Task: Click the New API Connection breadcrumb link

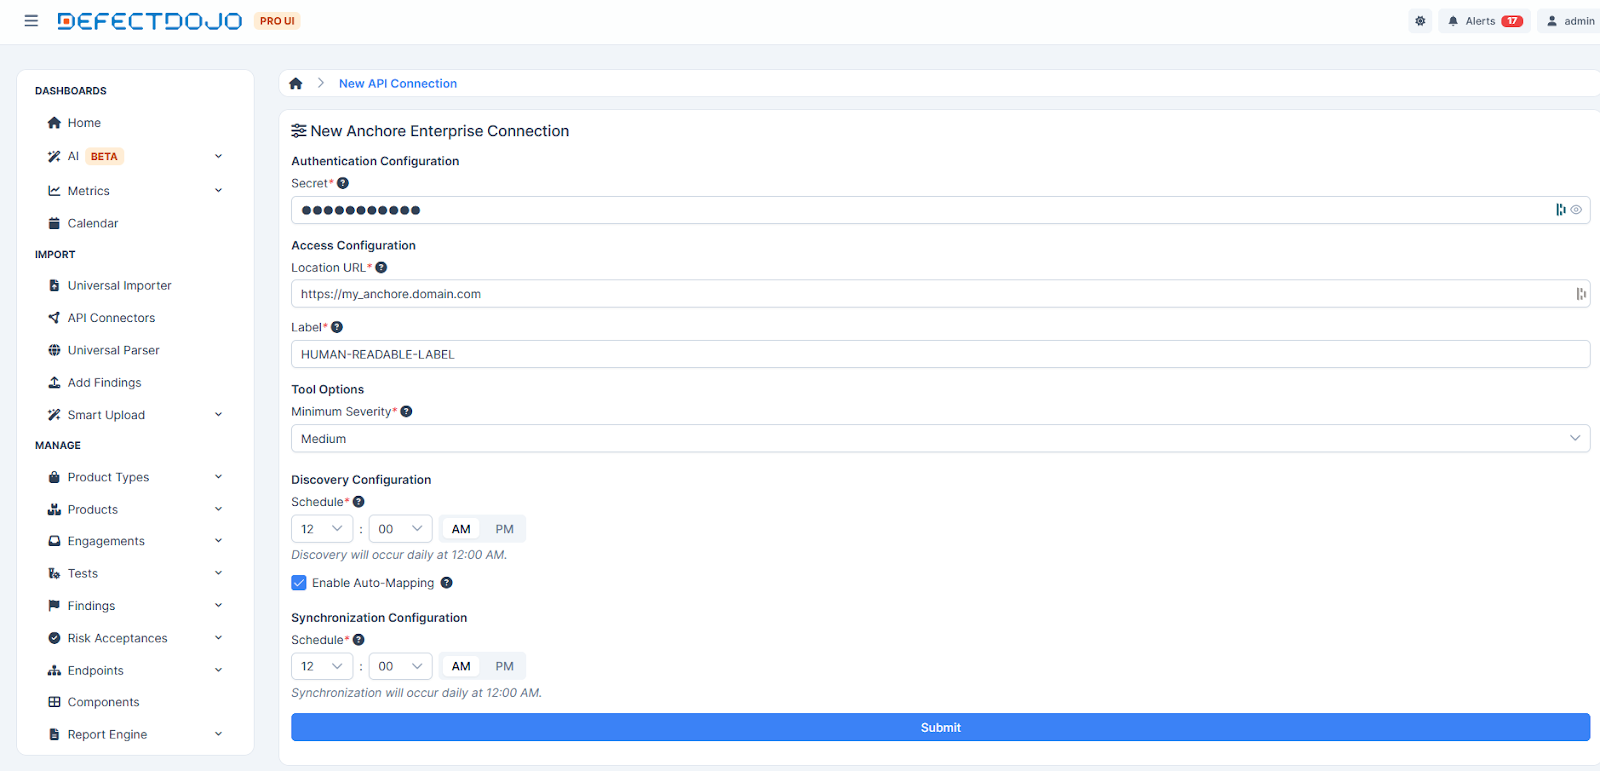Action: [x=398, y=84]
